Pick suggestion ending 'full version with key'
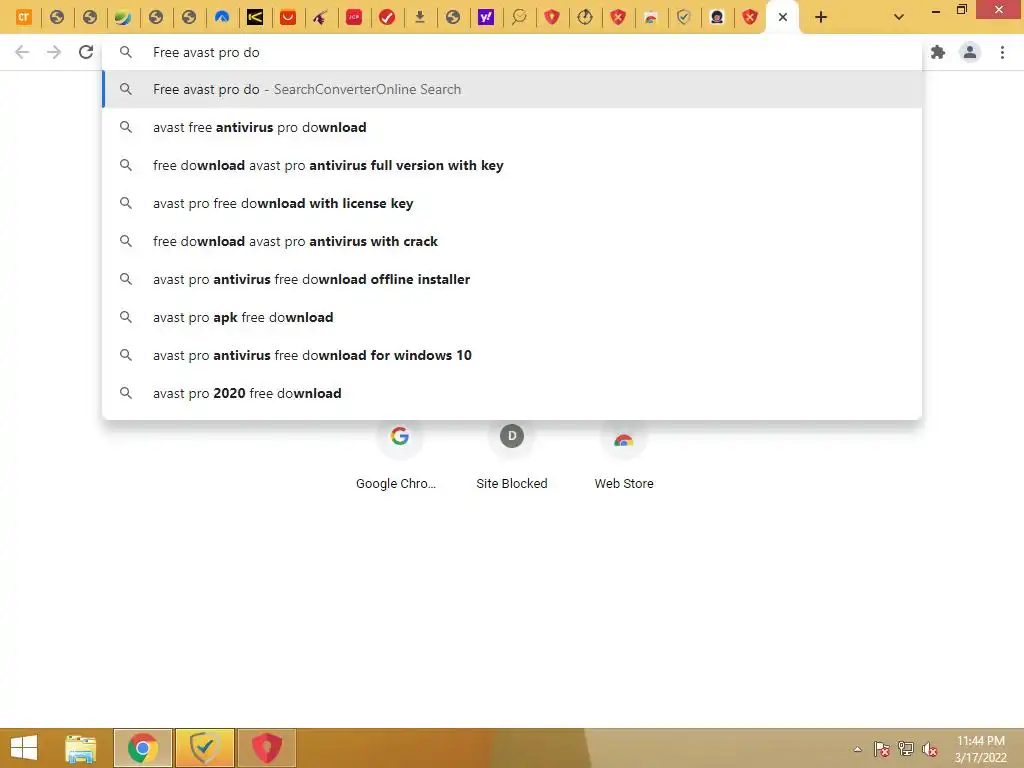Viewport: 1024px width, 768px height. point(512,165)
